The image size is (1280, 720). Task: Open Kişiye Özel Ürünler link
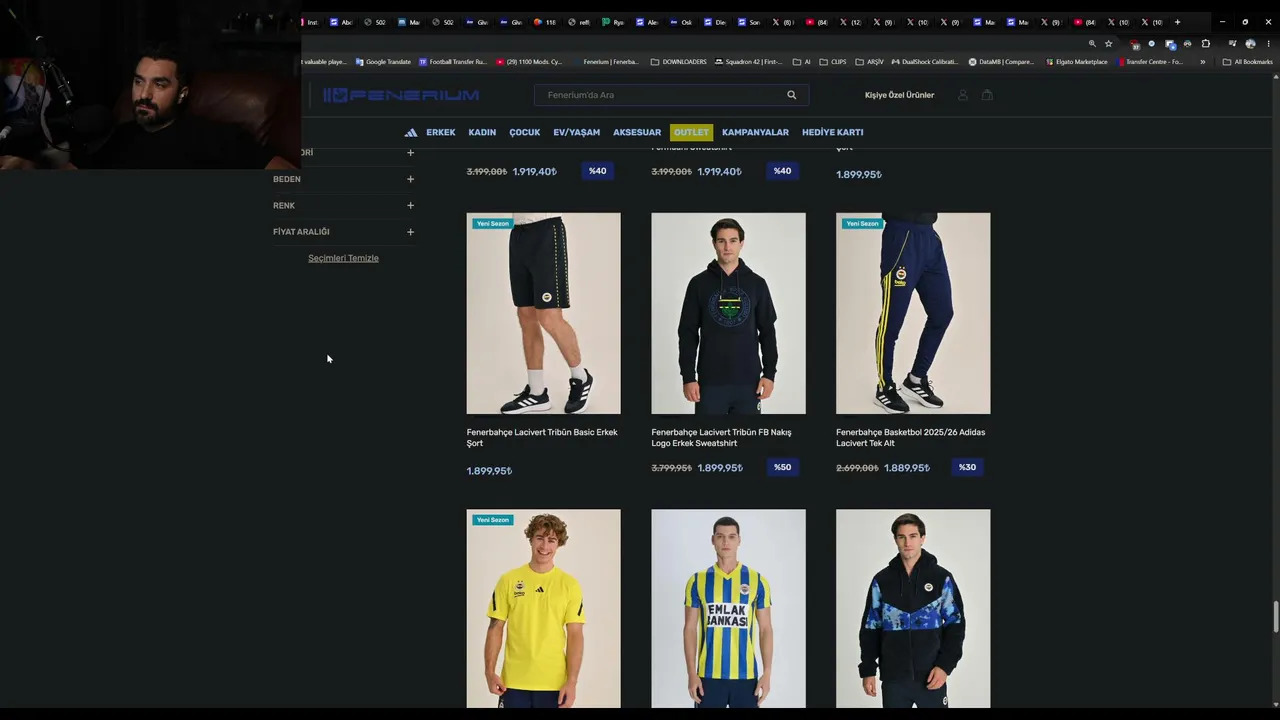(899, 95)
